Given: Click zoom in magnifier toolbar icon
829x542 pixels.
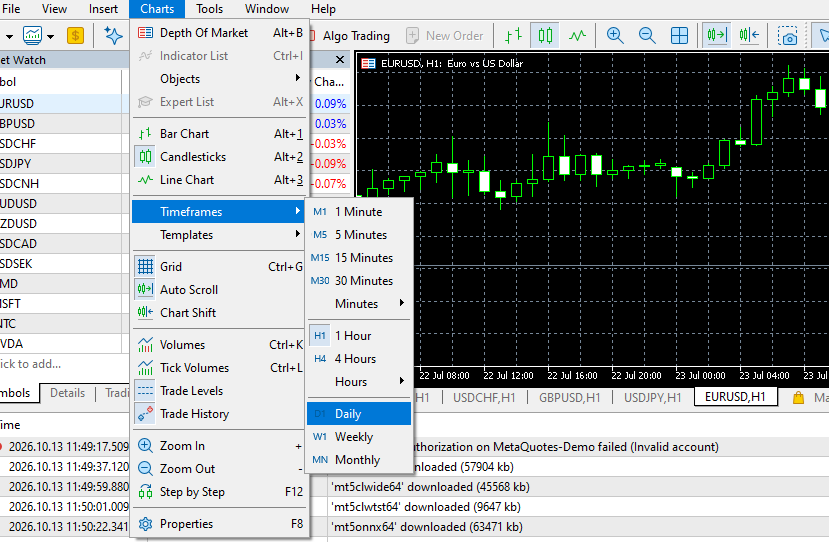Looking at the screenshot, I should pyautogui.click(x=615, y=36).
